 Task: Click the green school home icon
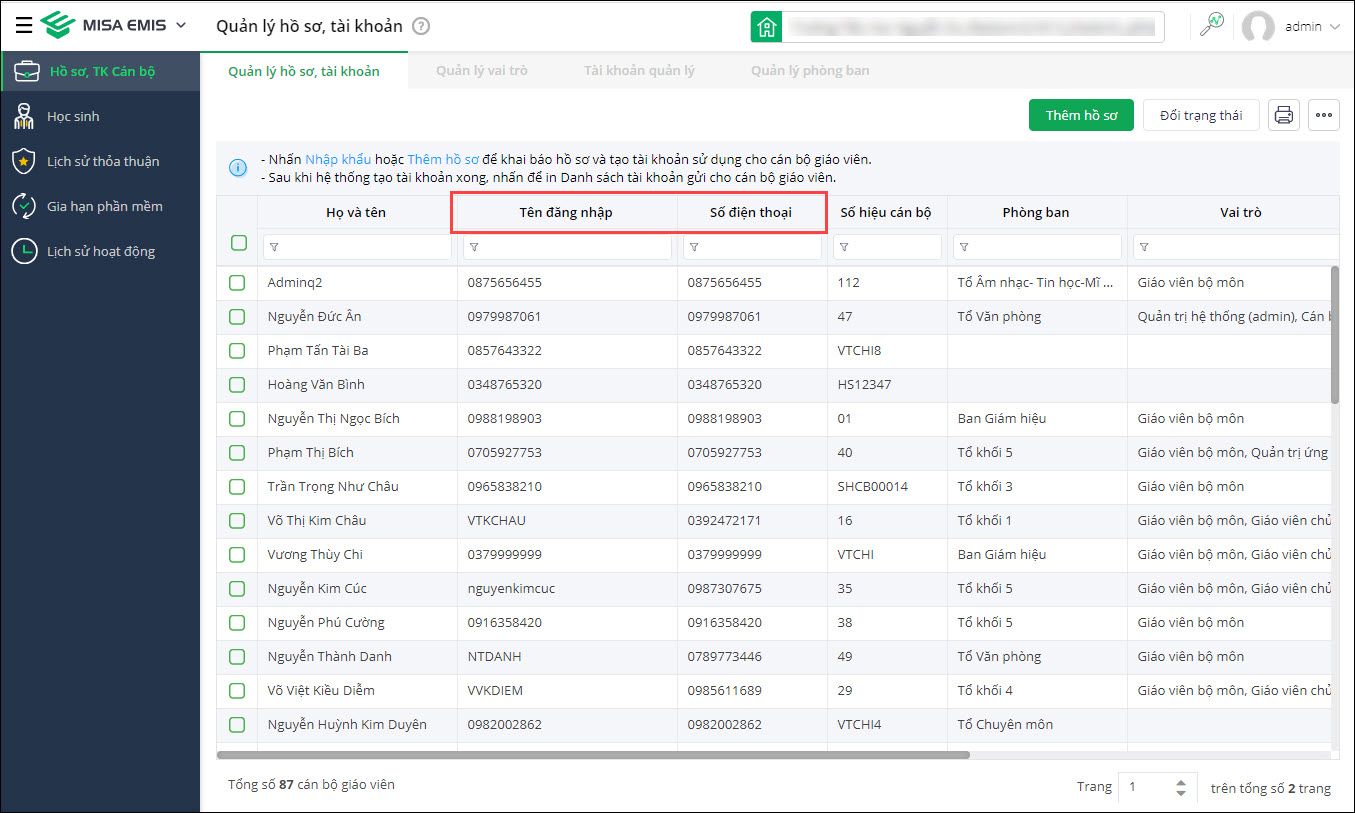[766, 27]
